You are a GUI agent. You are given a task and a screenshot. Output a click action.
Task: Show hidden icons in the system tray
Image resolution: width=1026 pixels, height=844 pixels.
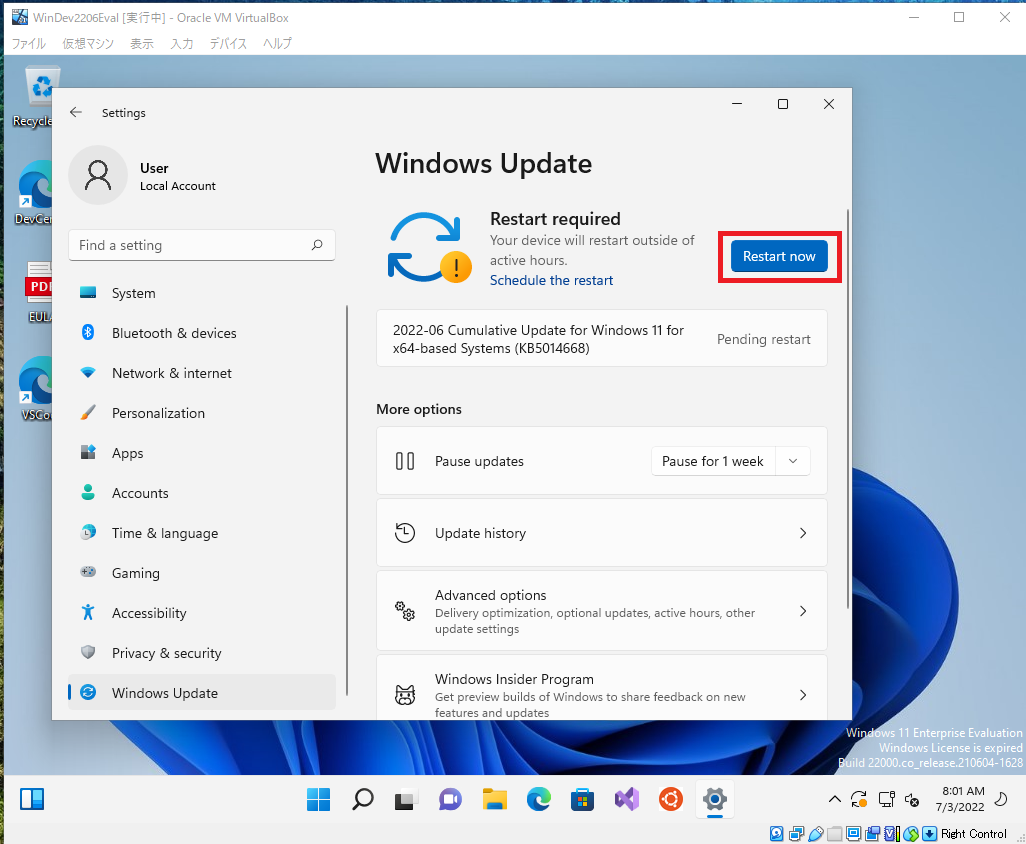pyautogui.click(x=834, y=799)
